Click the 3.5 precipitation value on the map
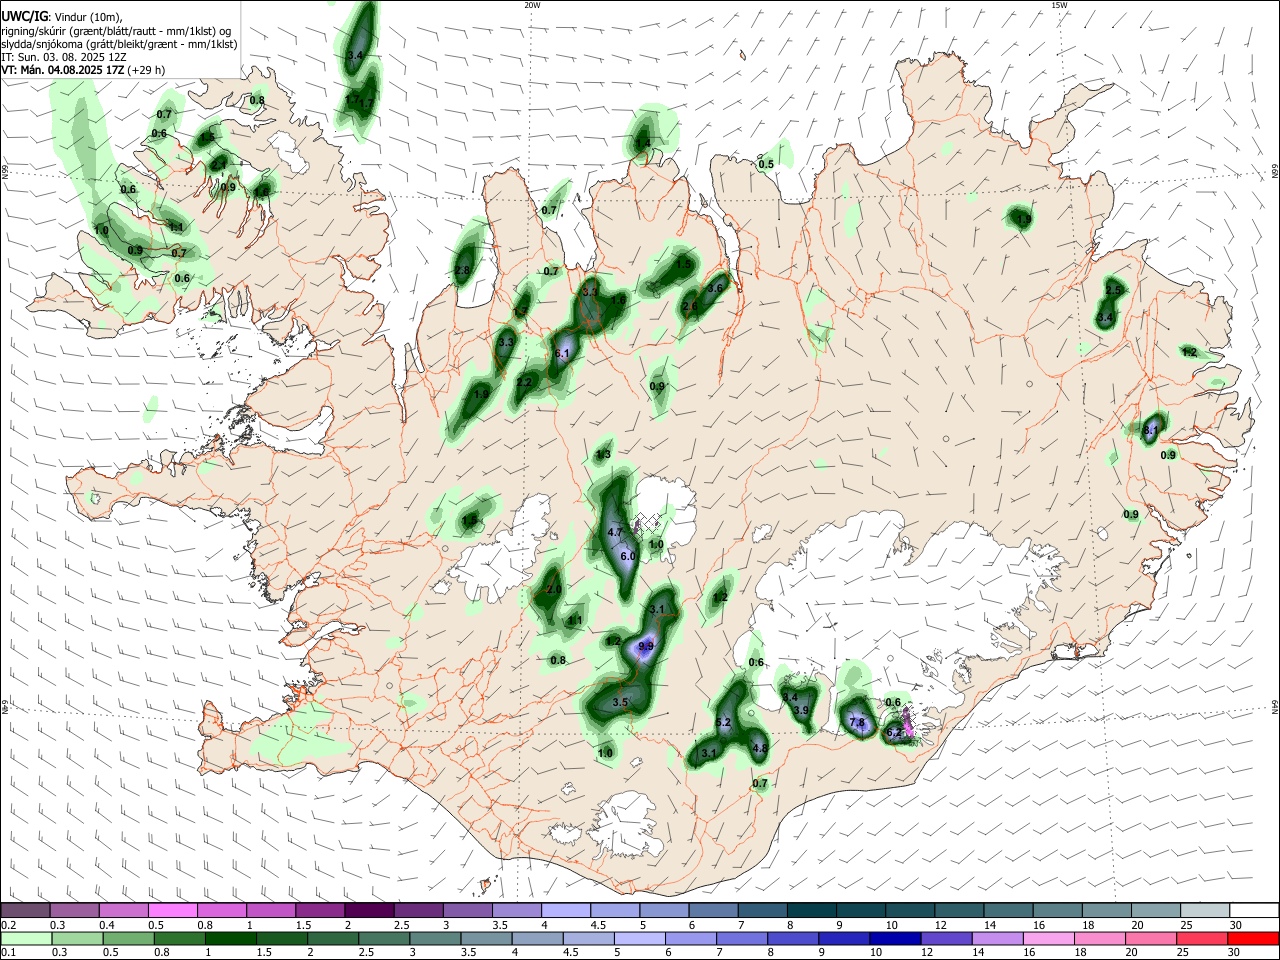Viewport: 1280px width, 960px height. [620, 703]
